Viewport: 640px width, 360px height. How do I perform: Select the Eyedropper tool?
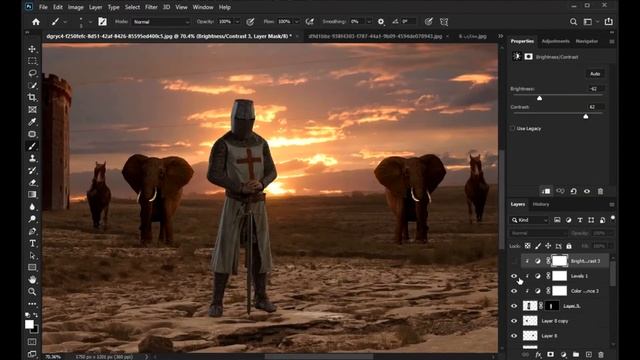coord(32,122)
